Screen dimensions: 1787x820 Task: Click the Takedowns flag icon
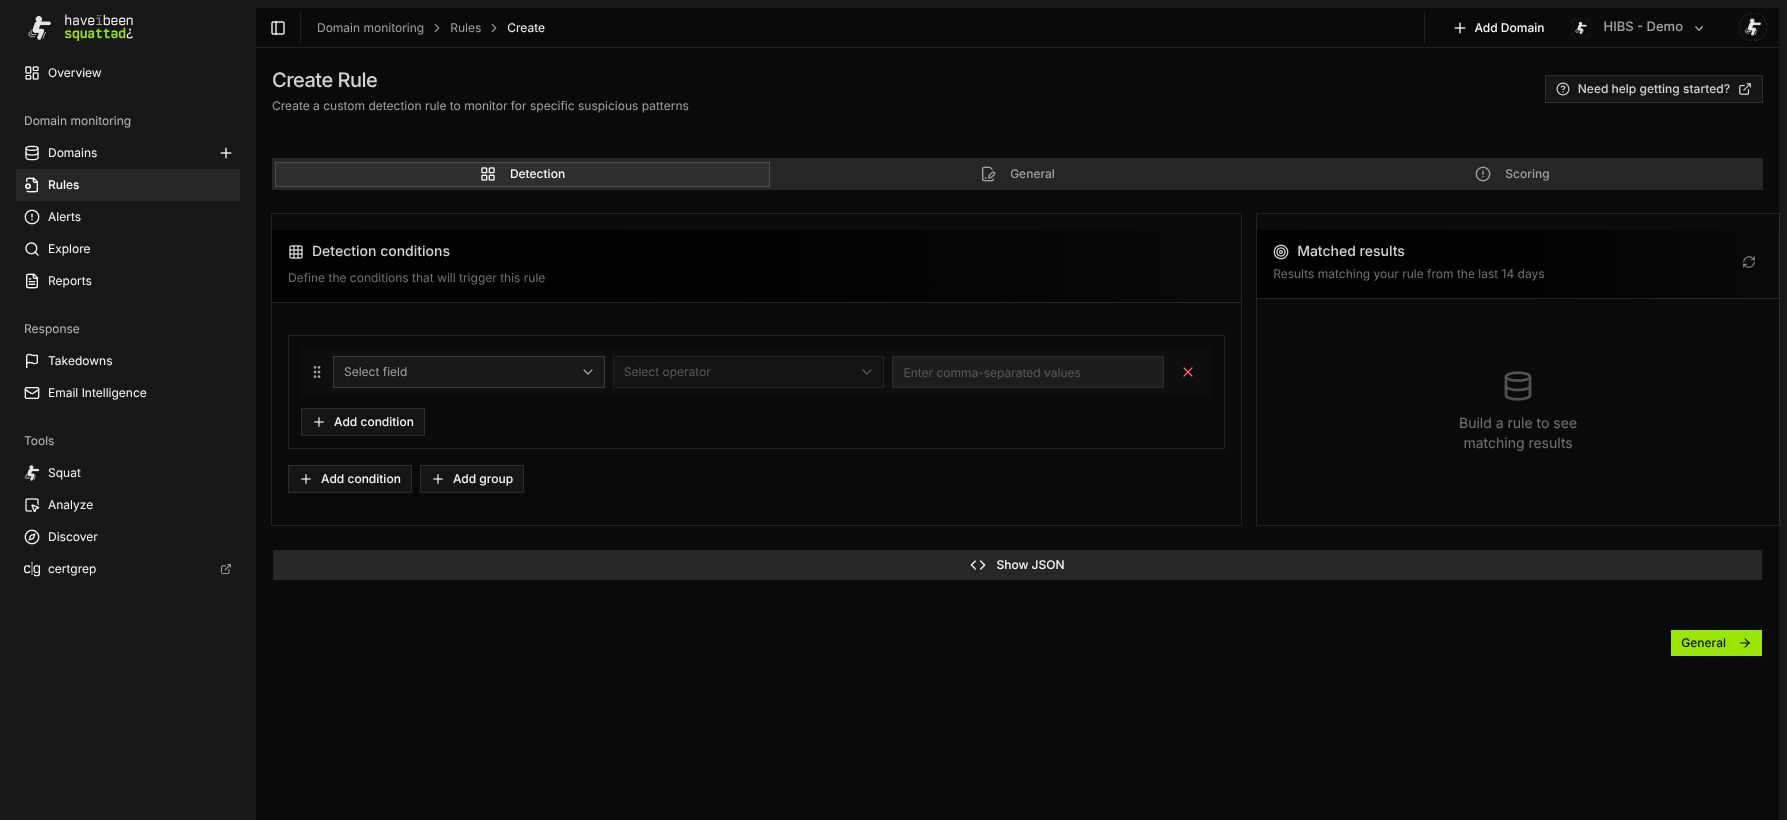tap(32, 361)
